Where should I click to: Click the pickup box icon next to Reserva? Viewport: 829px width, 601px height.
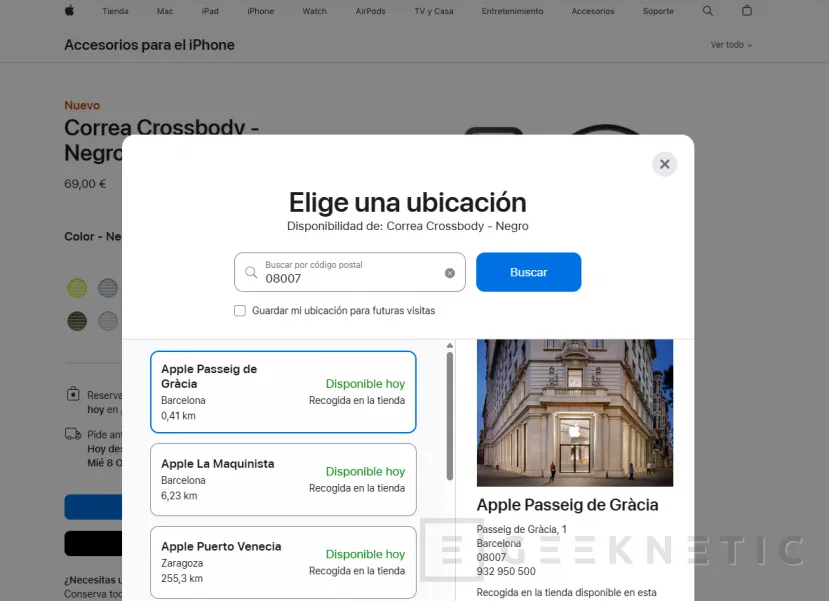71,394
